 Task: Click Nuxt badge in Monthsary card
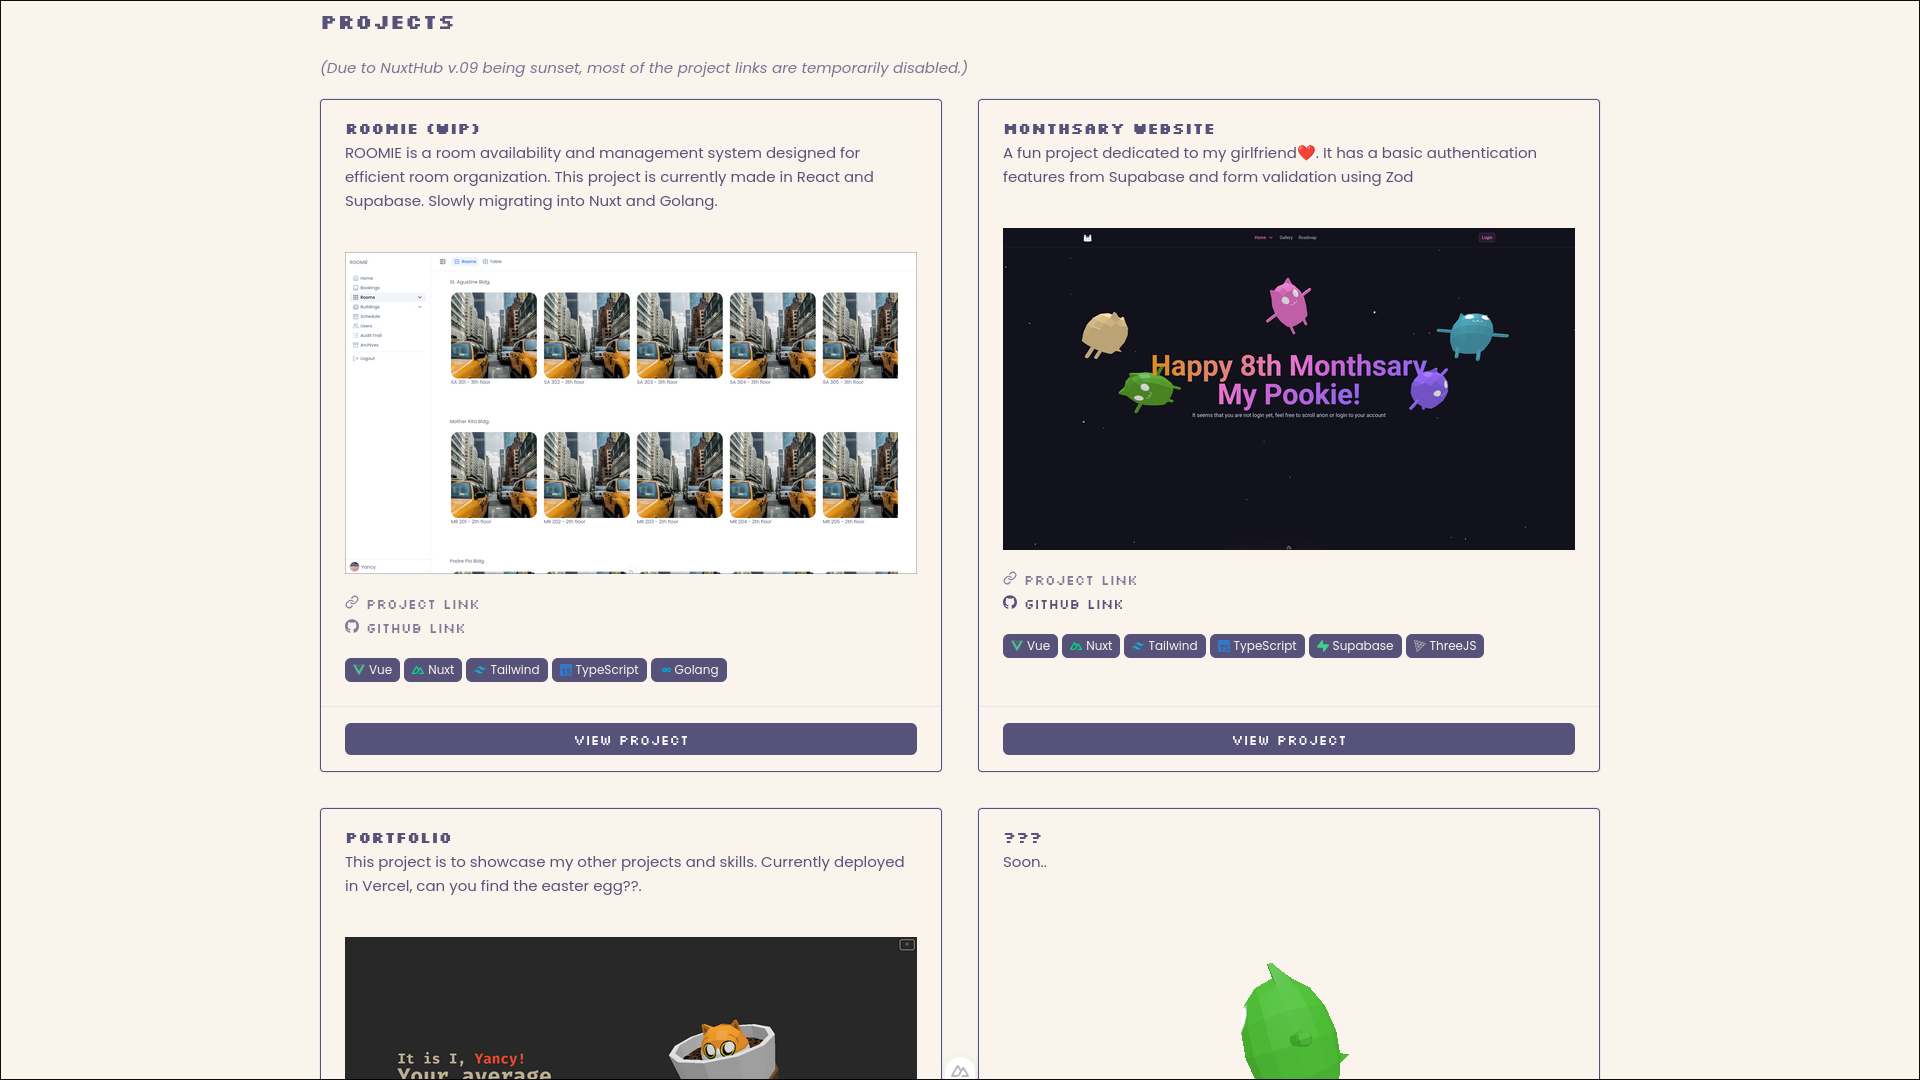click(1090, 646)
